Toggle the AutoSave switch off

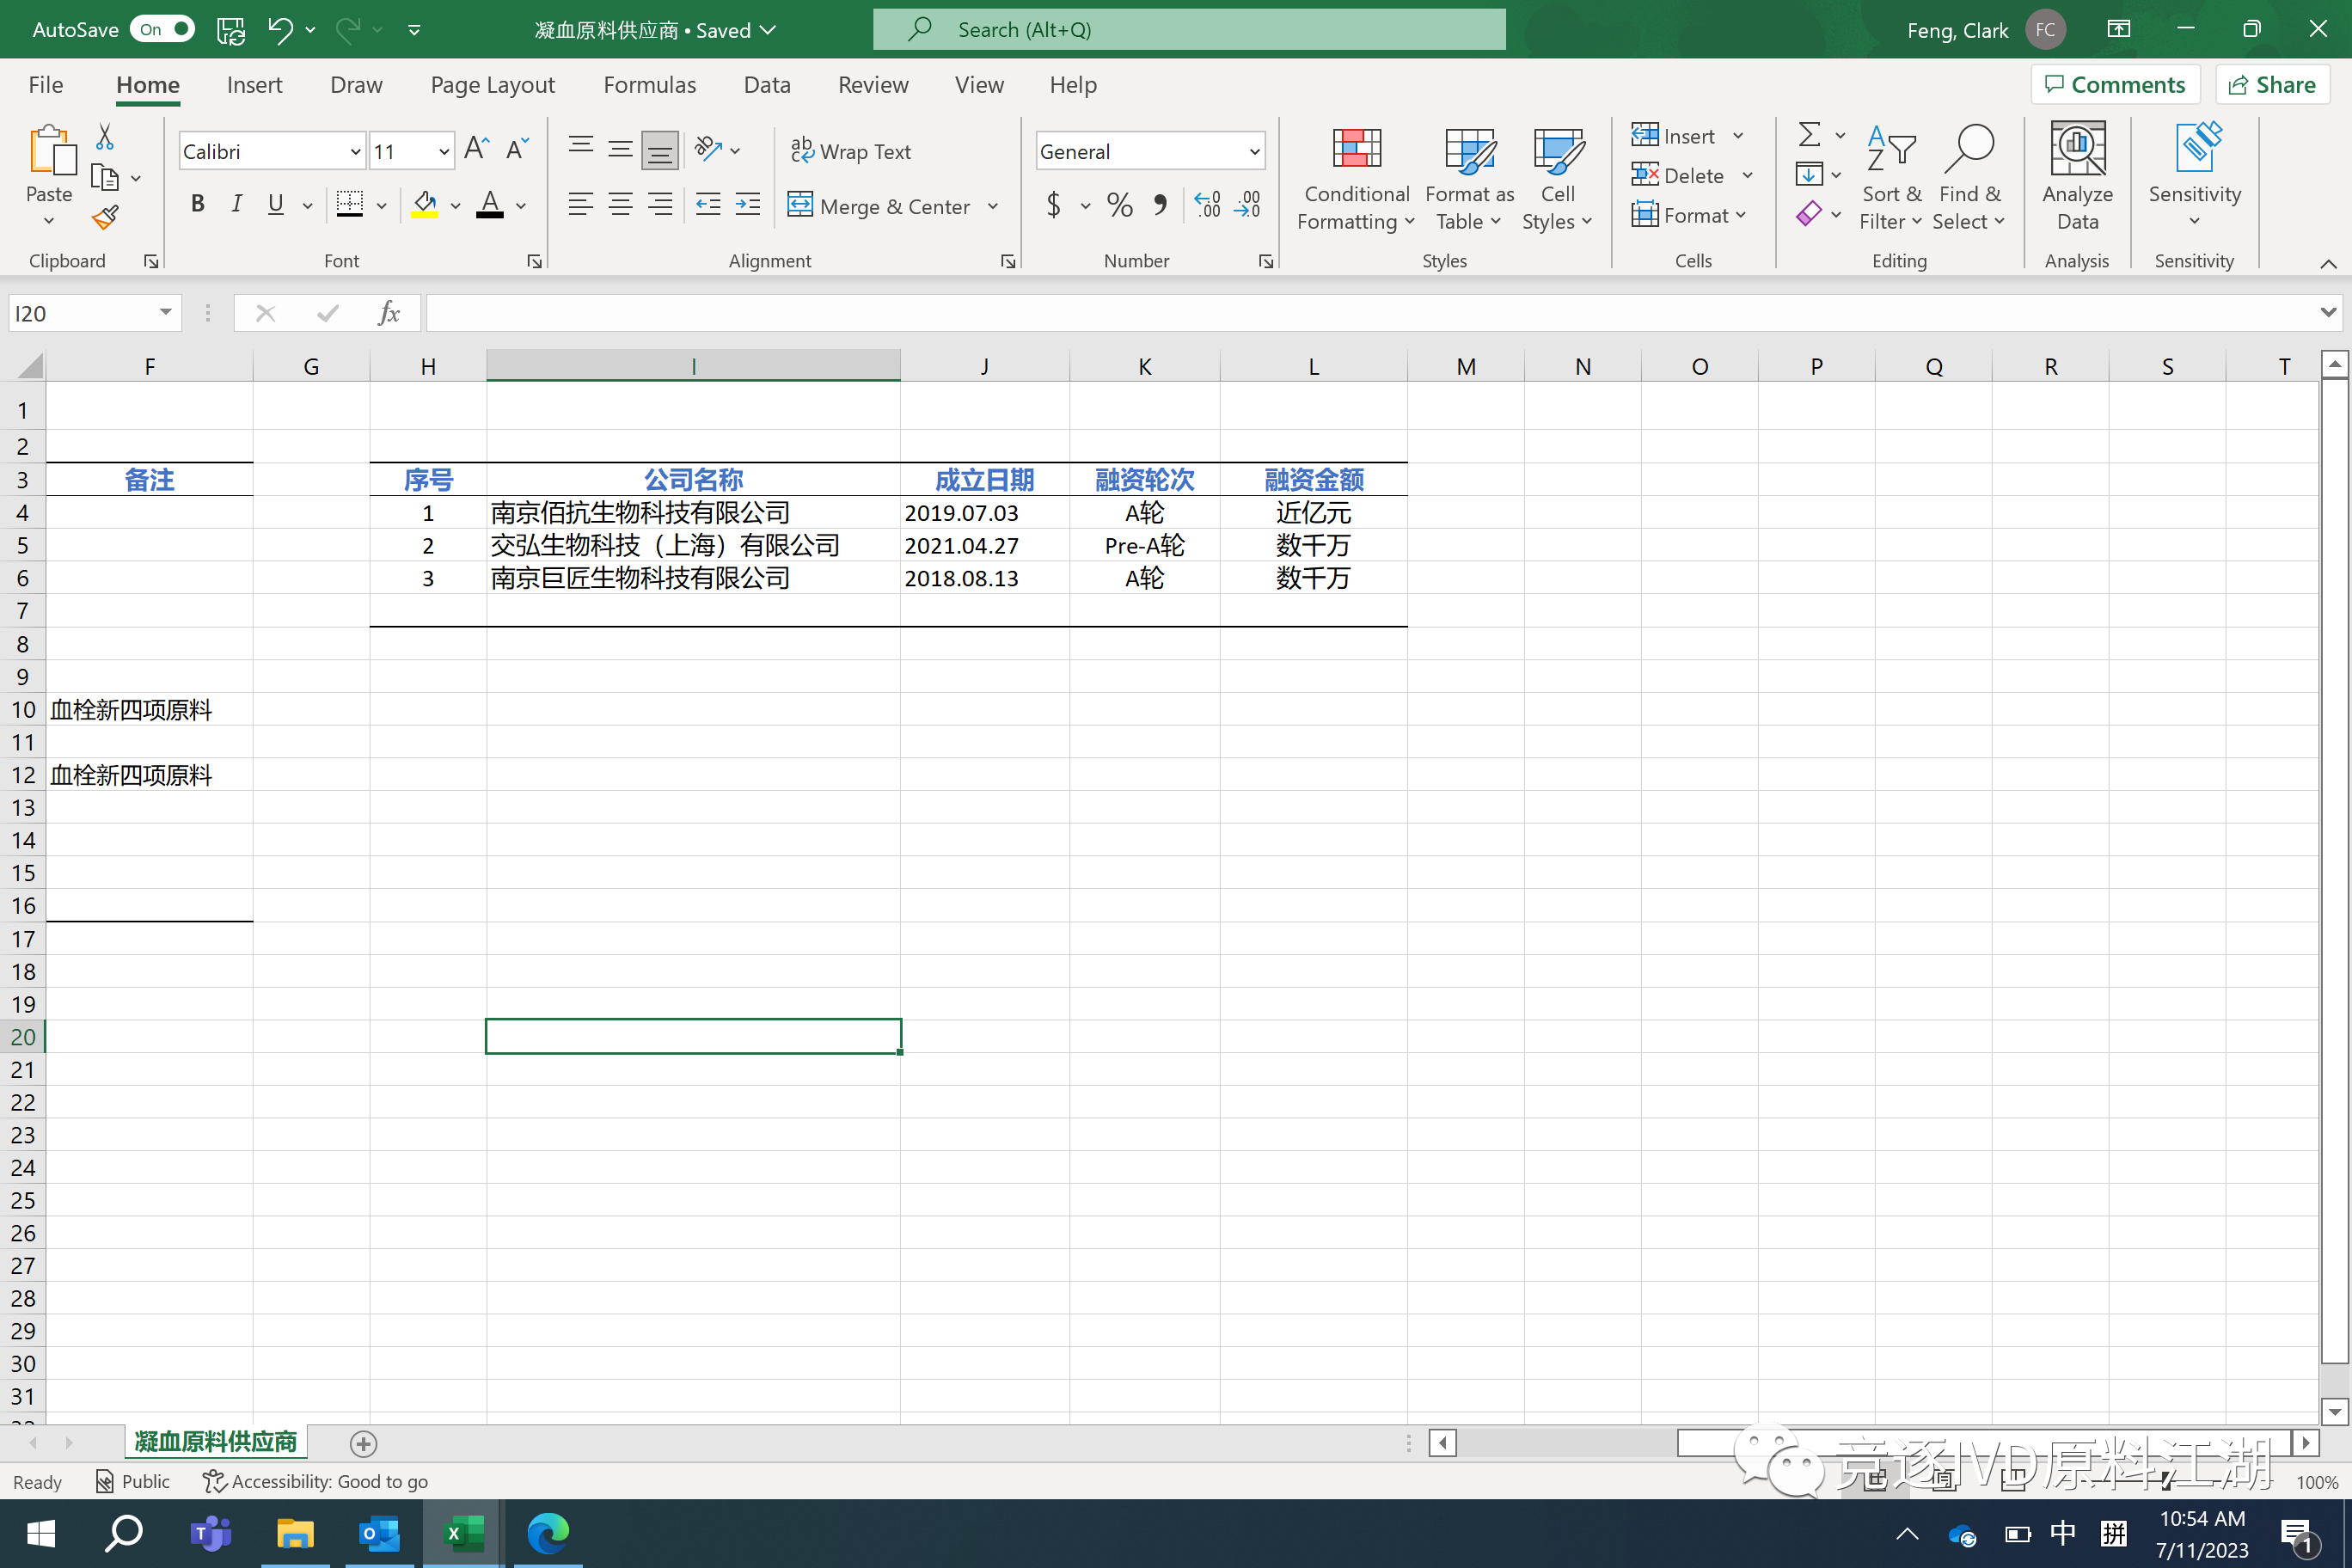163,29
